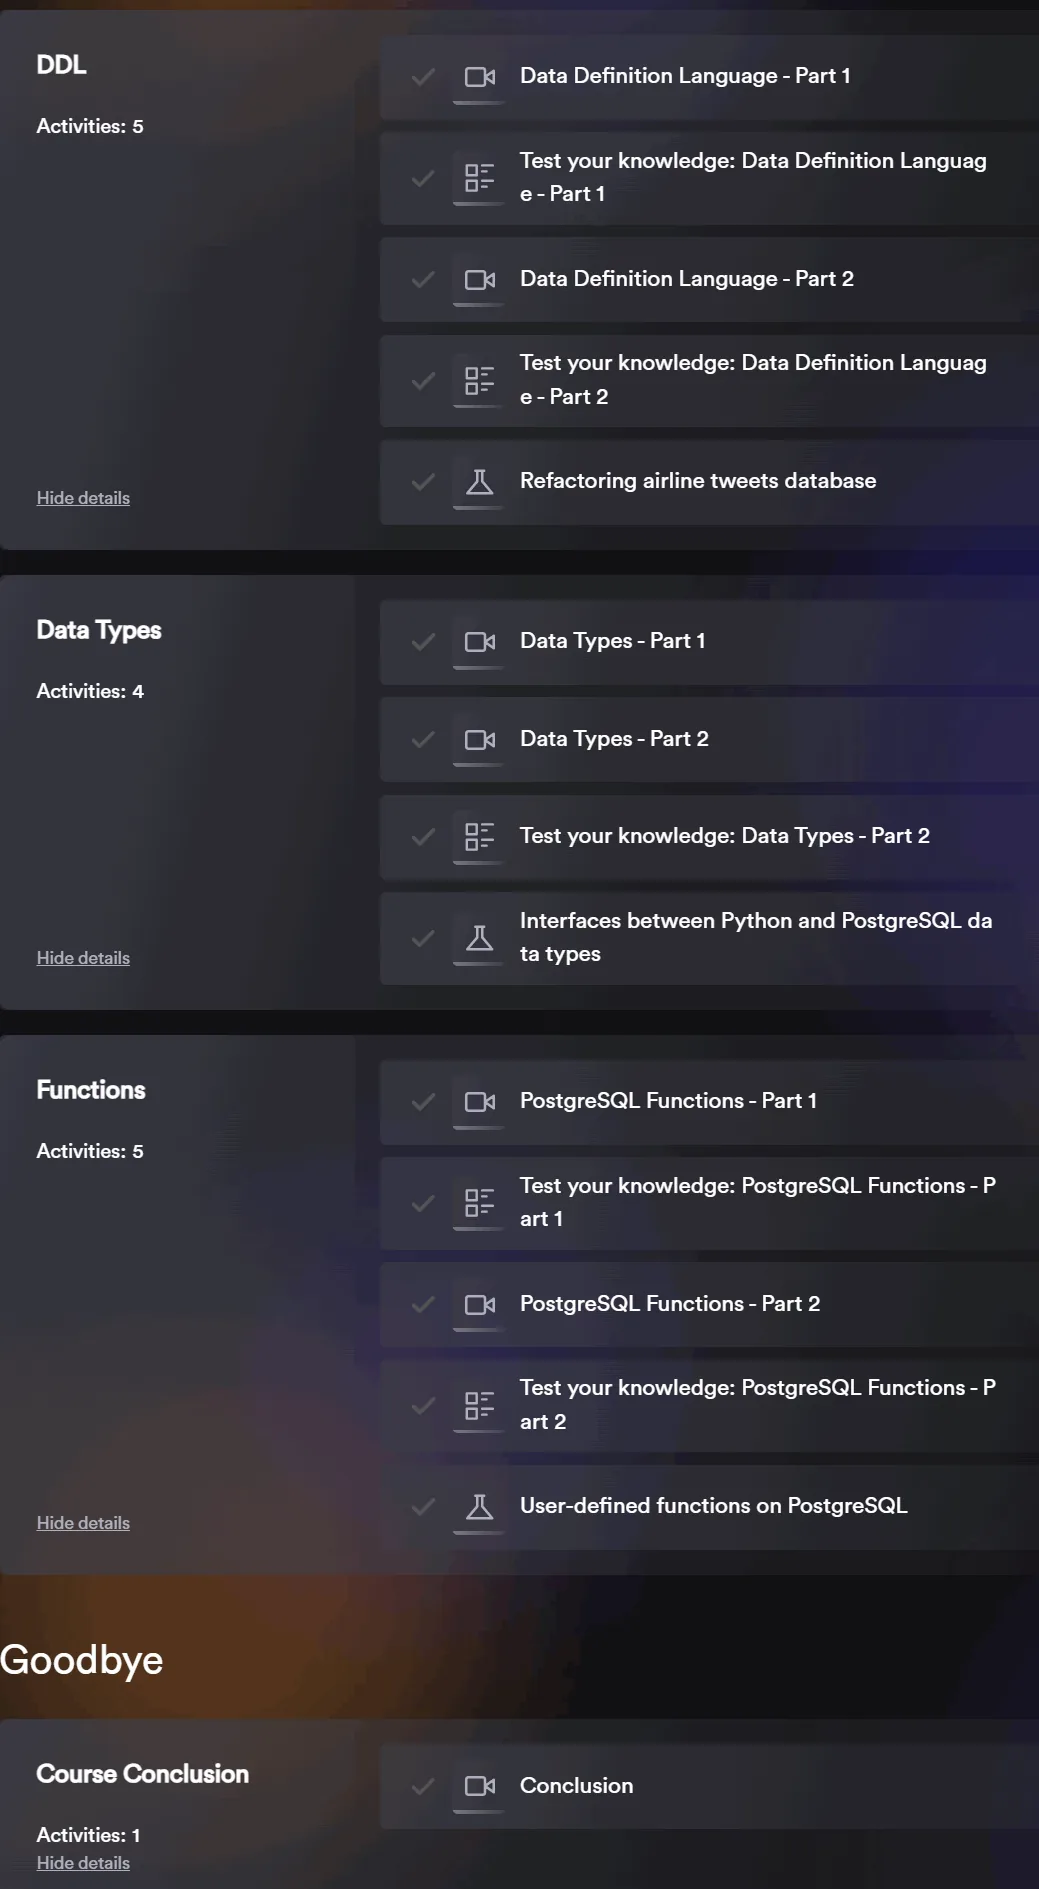Click the DDL module title

[x=61, y=65]
